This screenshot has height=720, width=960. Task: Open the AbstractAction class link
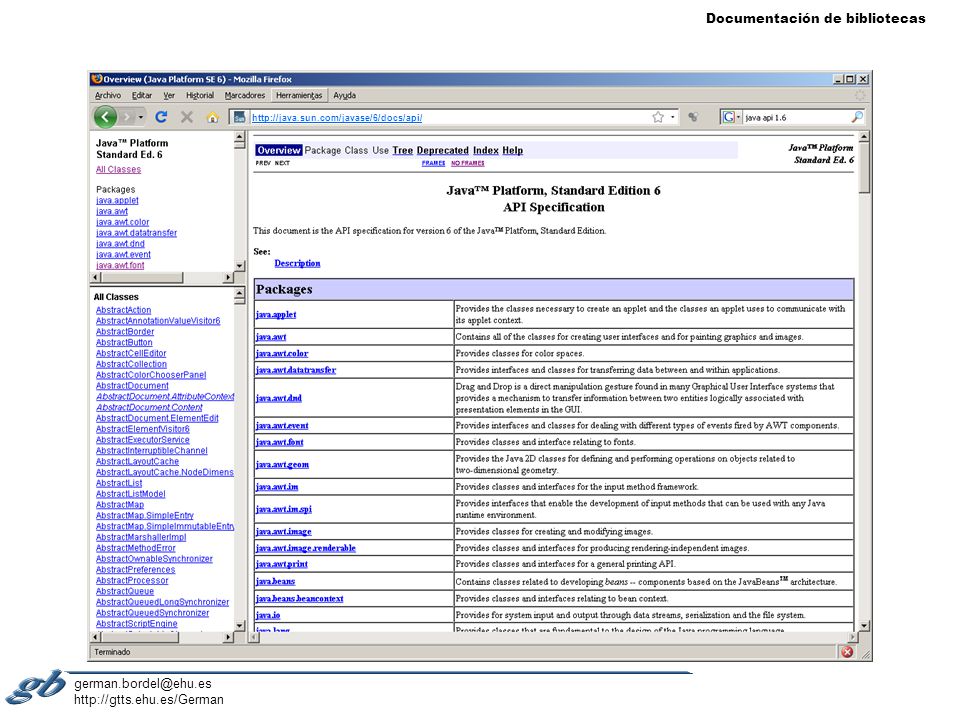click(123, 310)
